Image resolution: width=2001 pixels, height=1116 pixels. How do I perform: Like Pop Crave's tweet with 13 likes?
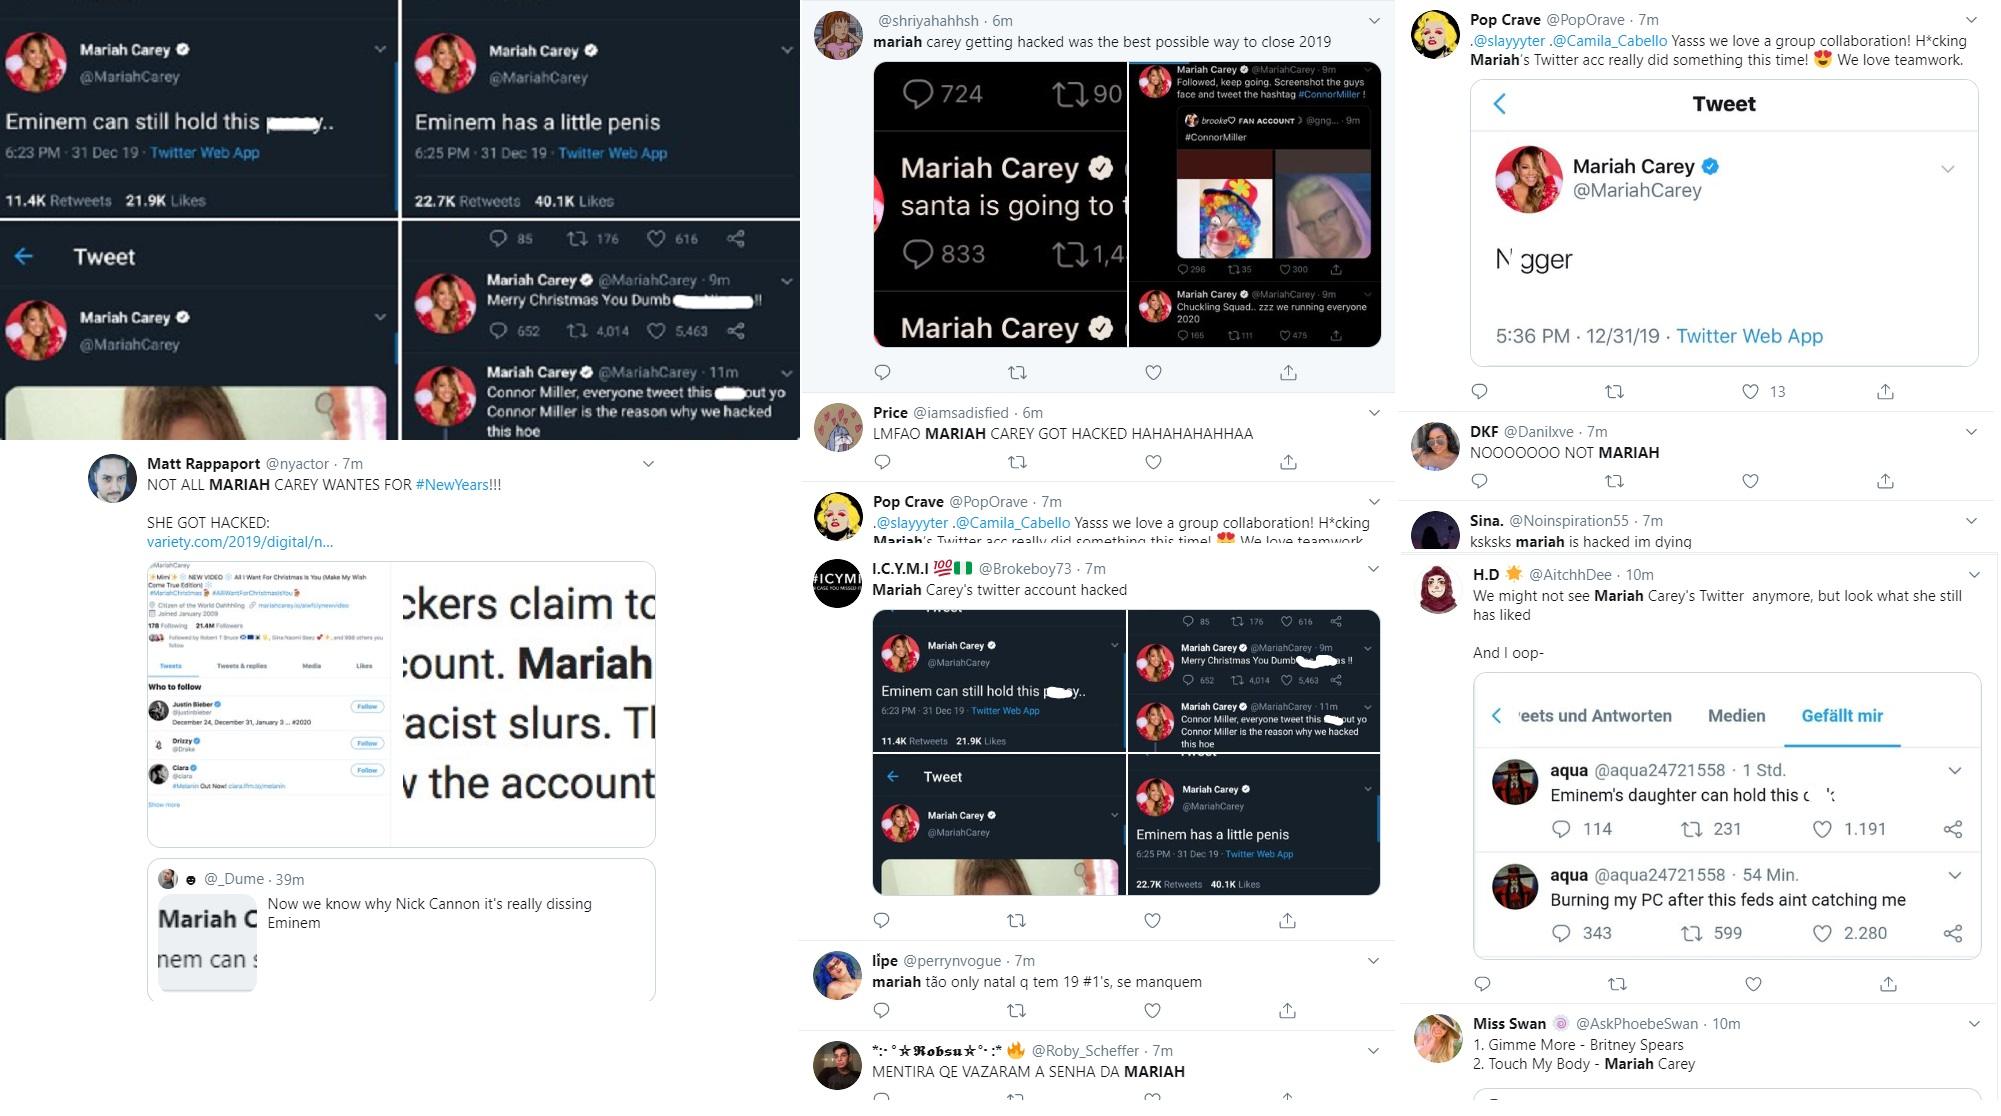pyautogui.click(x=1750, y=392)
